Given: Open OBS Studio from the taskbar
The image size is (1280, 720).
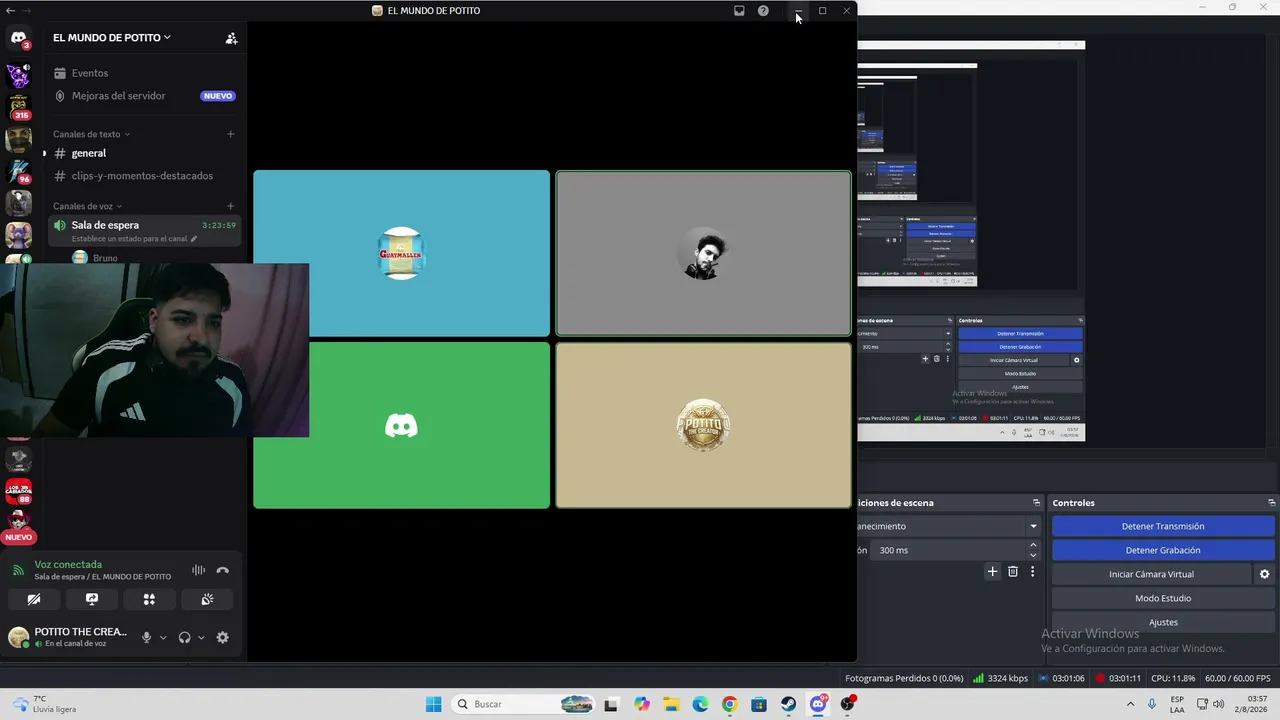Looking at the screenshot, I should pyautogui.click(x=849, y=704).
